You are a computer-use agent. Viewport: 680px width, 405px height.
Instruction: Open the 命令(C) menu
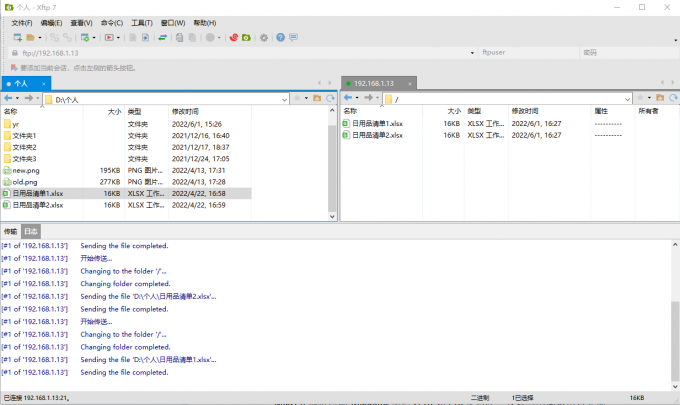click(x=112, y=23)
